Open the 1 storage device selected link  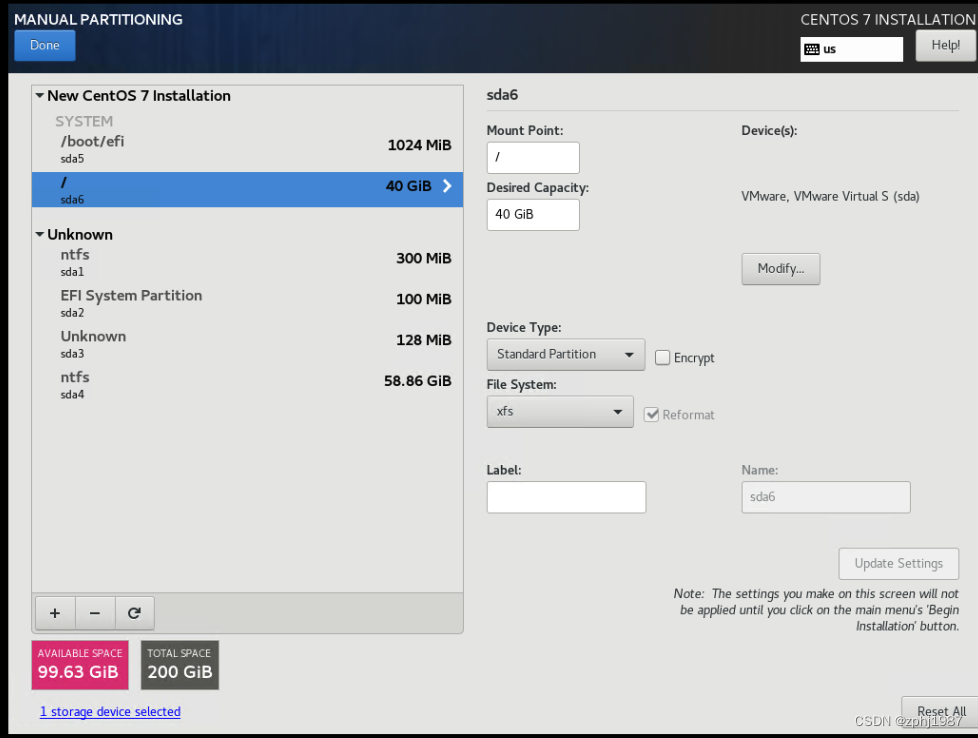pyautogui.click(x=110, y=712)
